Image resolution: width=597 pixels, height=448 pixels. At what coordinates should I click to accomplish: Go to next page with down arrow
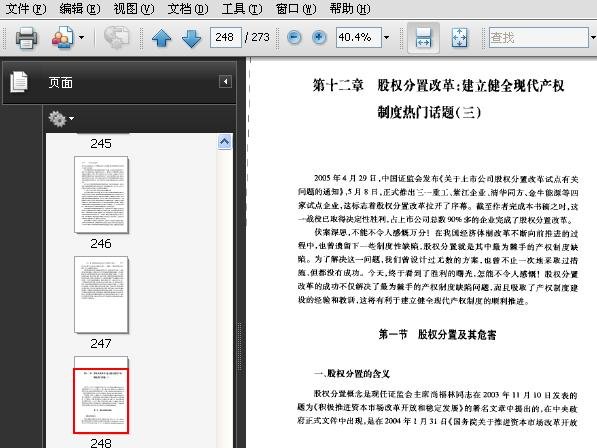click(x=191, y=38)
